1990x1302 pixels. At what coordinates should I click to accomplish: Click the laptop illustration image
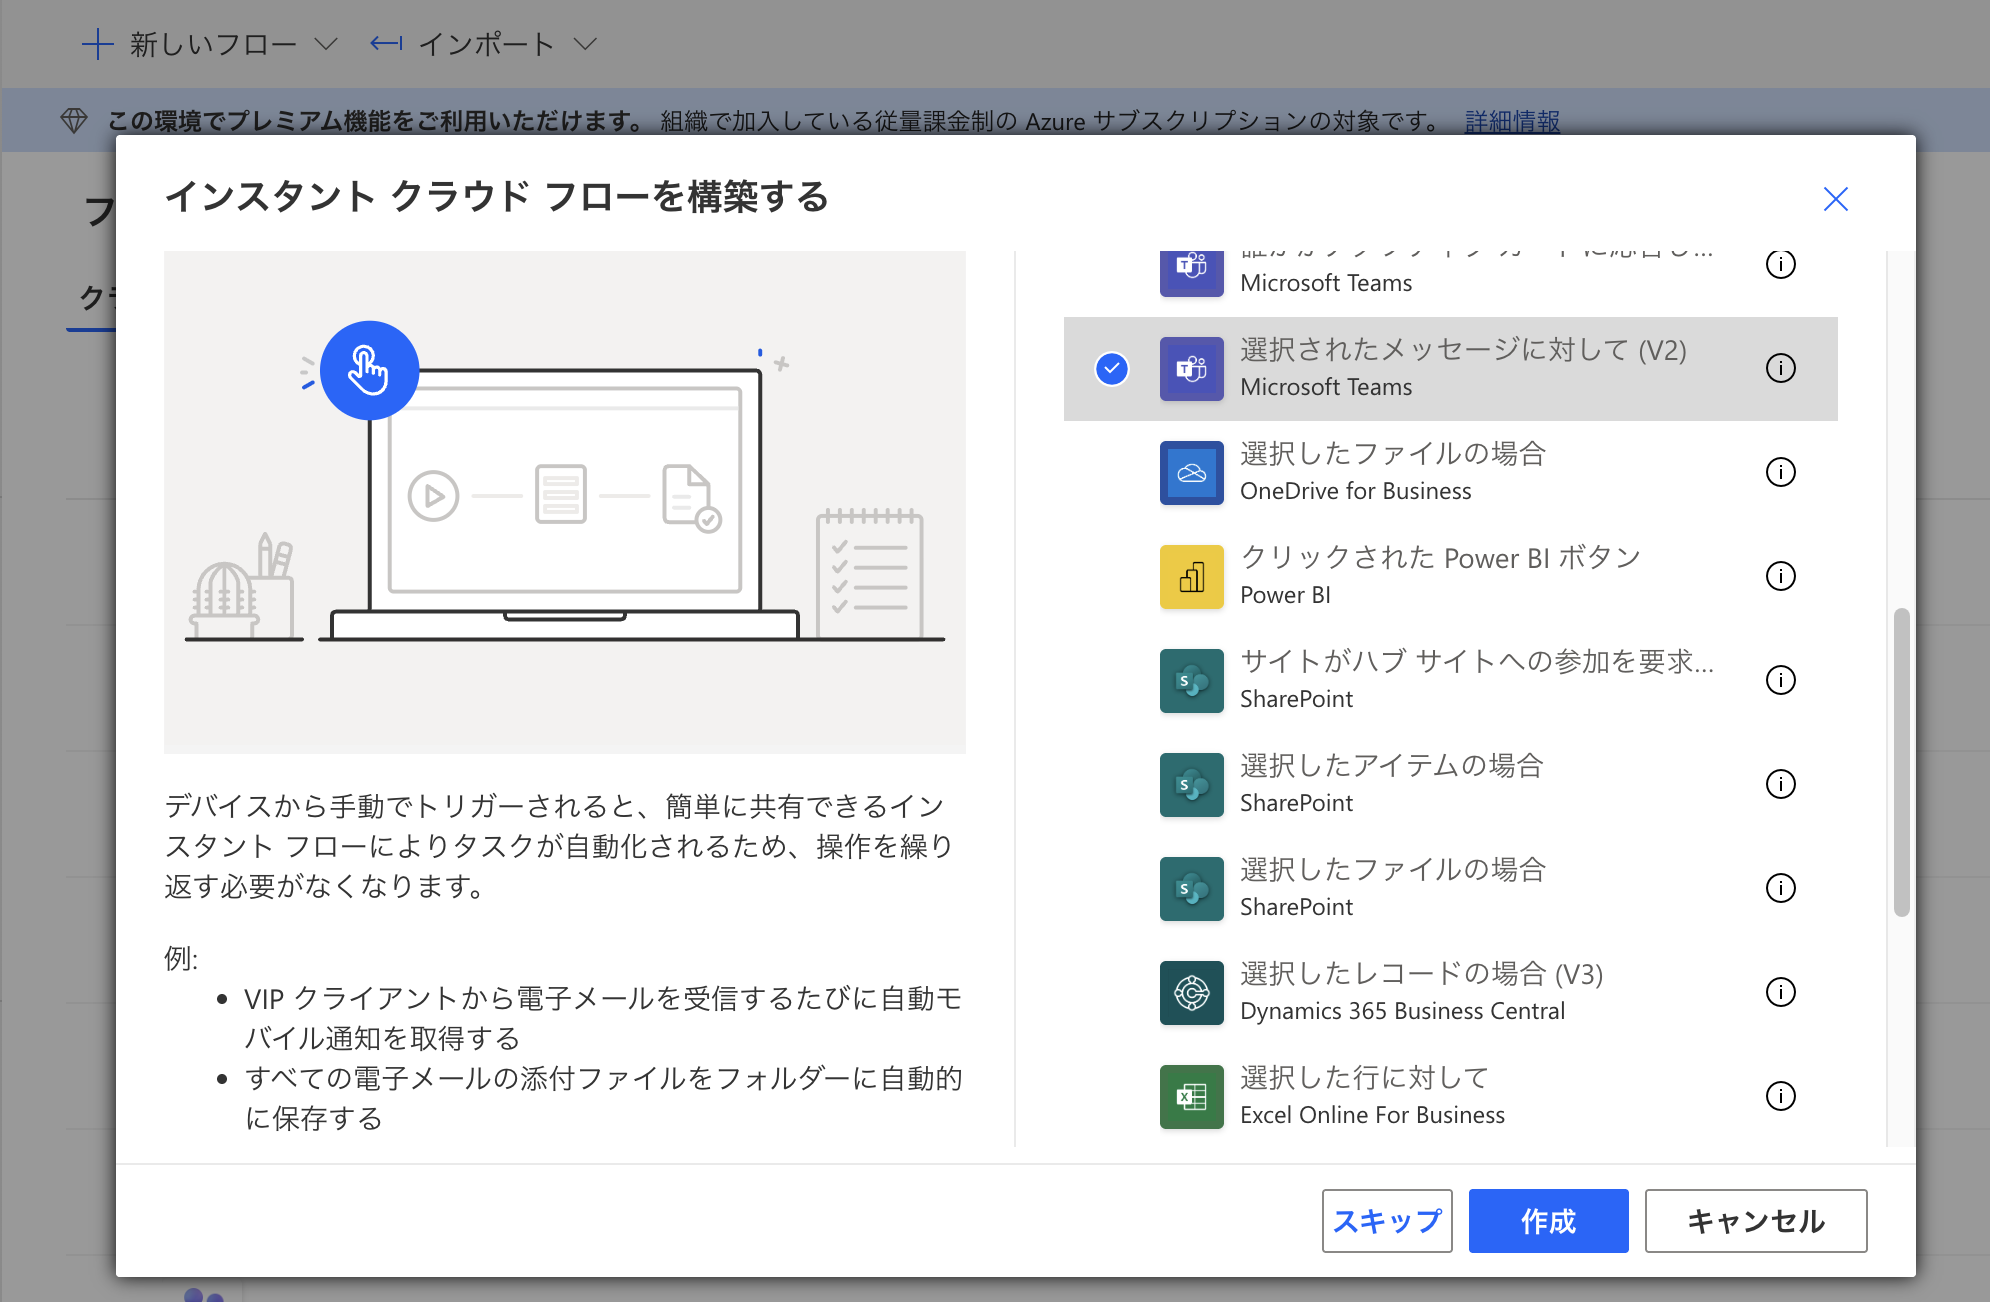click(565, 502)
